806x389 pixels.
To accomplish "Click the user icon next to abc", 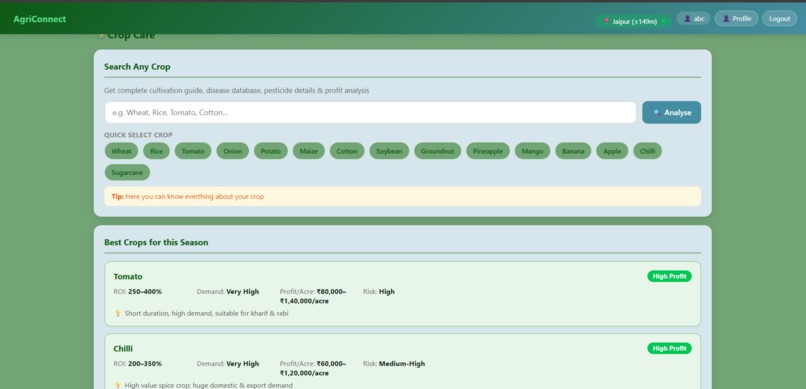I will pyautogui.click(x=687, y=18).
